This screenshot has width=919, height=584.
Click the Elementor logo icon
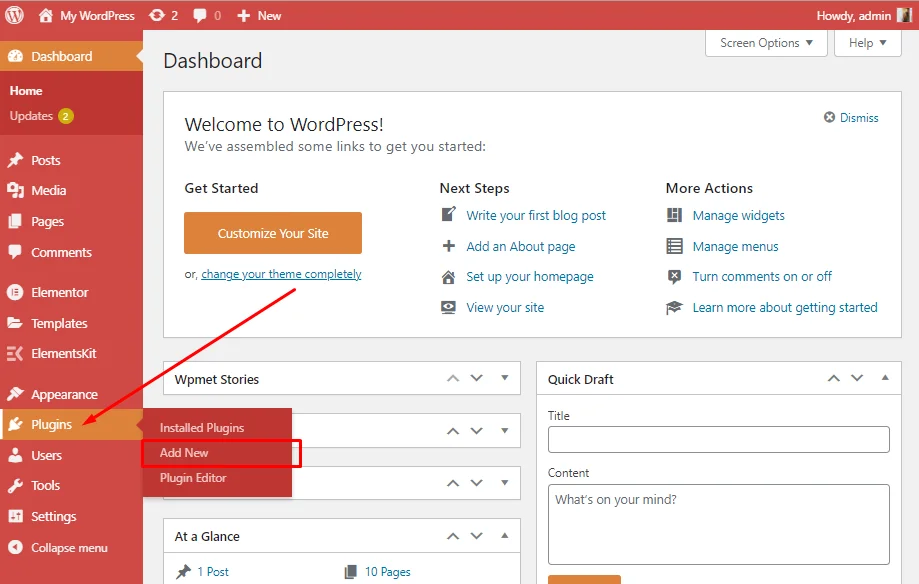click(x=15, y=292)
